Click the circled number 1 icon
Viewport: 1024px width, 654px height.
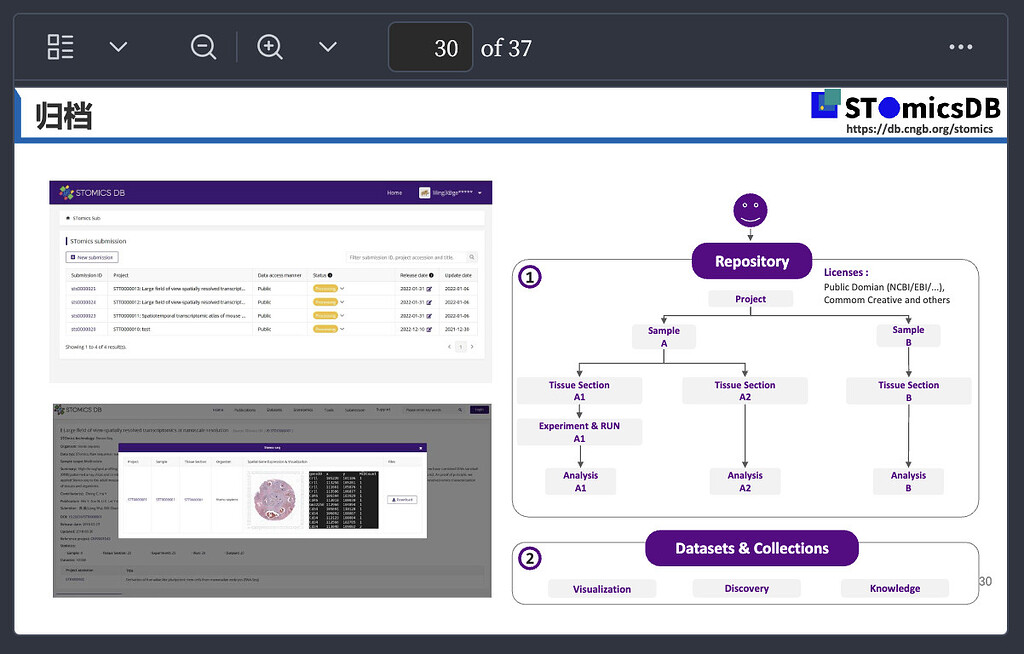pos(531,277)
